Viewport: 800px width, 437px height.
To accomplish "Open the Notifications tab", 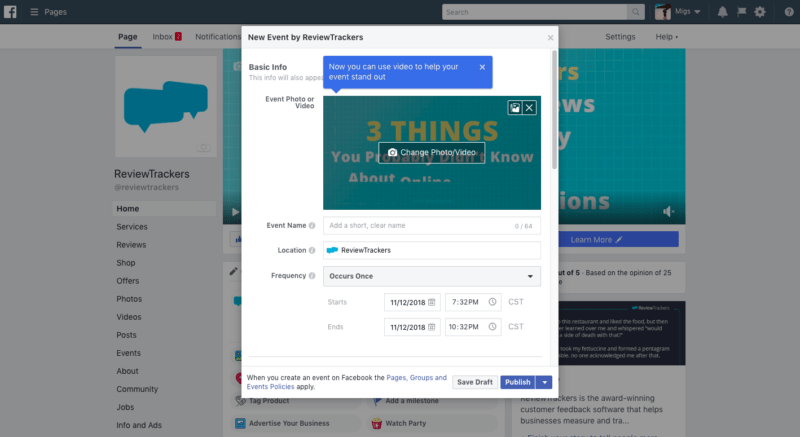I will [x=218, y=37].
